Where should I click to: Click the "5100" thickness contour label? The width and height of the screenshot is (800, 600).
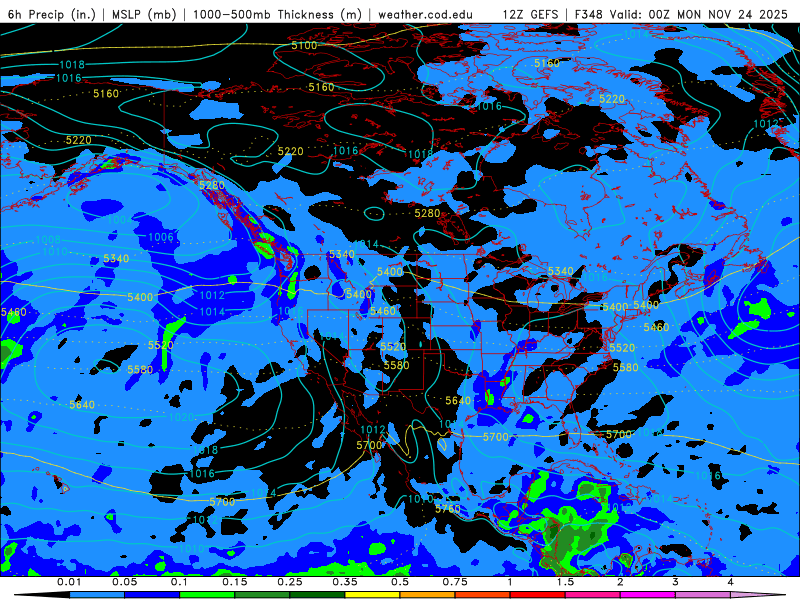[x=304, y=45]
